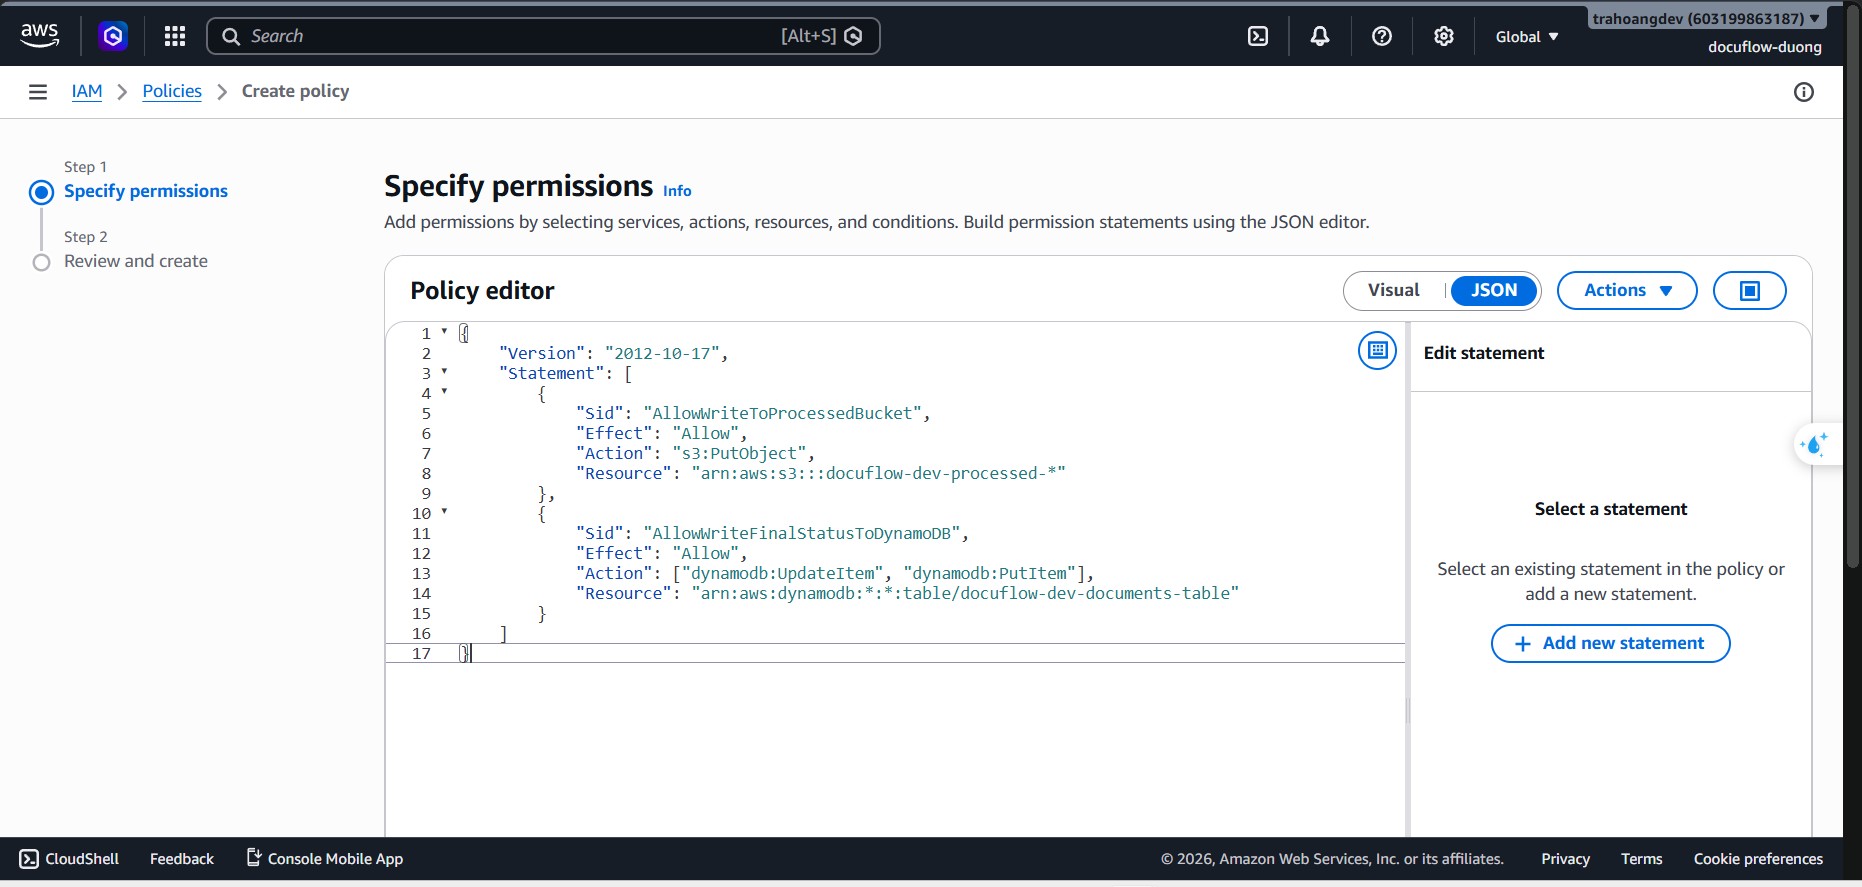This screenshot has width=1862, height=887.
Task: Open the Amazon Q assistant floating icon
Action: point(1814,444)
